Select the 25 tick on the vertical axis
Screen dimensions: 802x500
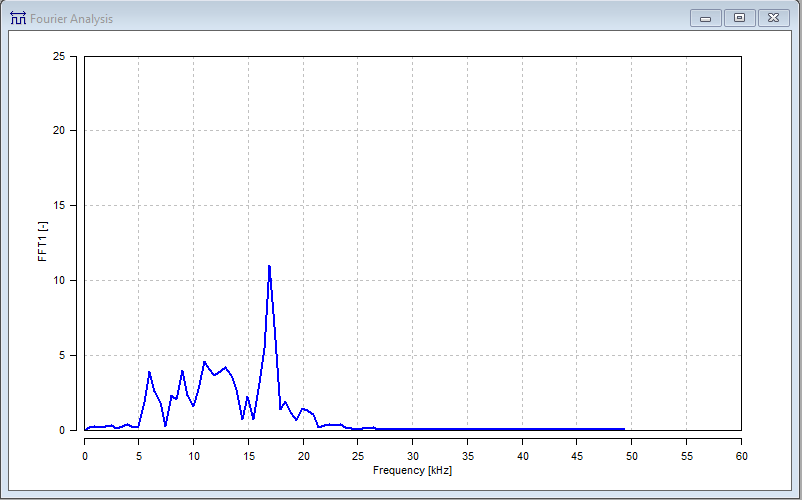point(72,57)
